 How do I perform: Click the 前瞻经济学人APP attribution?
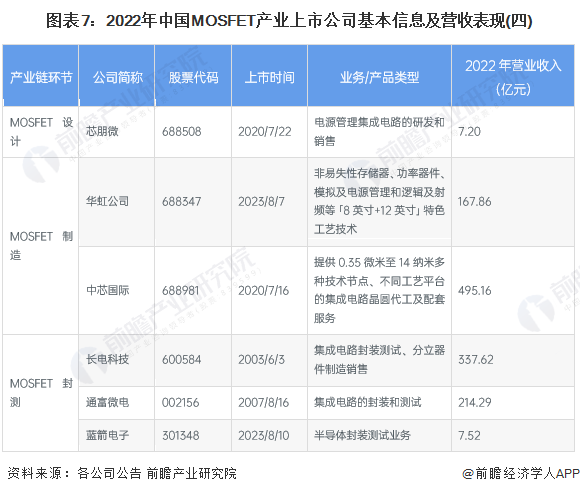521,473
